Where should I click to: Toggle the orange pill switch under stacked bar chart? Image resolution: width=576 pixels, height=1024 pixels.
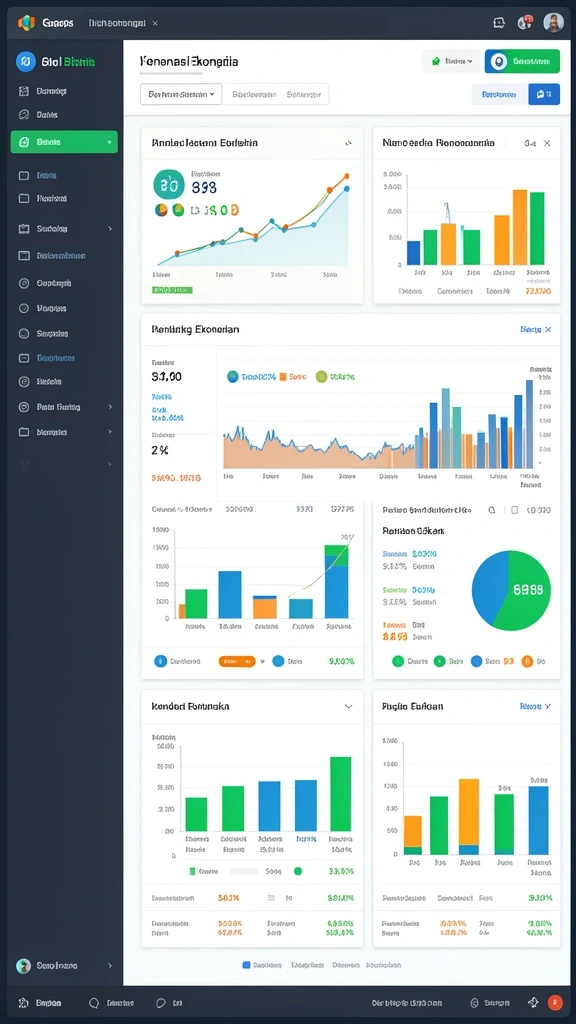point(237,662)
